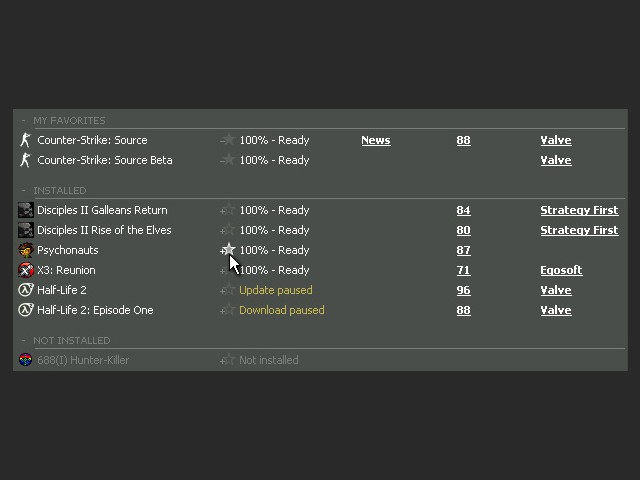Select Disciples II Rise of the Elves title
640x480 pixels.
coord(104,230)
